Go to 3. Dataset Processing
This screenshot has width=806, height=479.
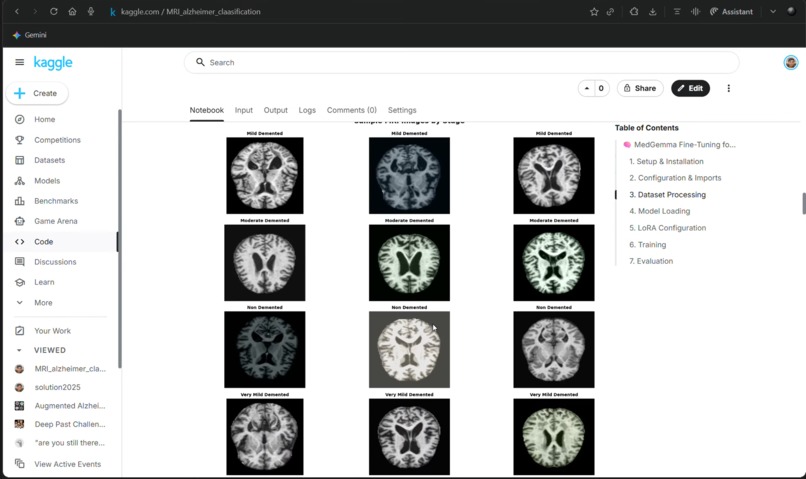[x=667, y=195]
